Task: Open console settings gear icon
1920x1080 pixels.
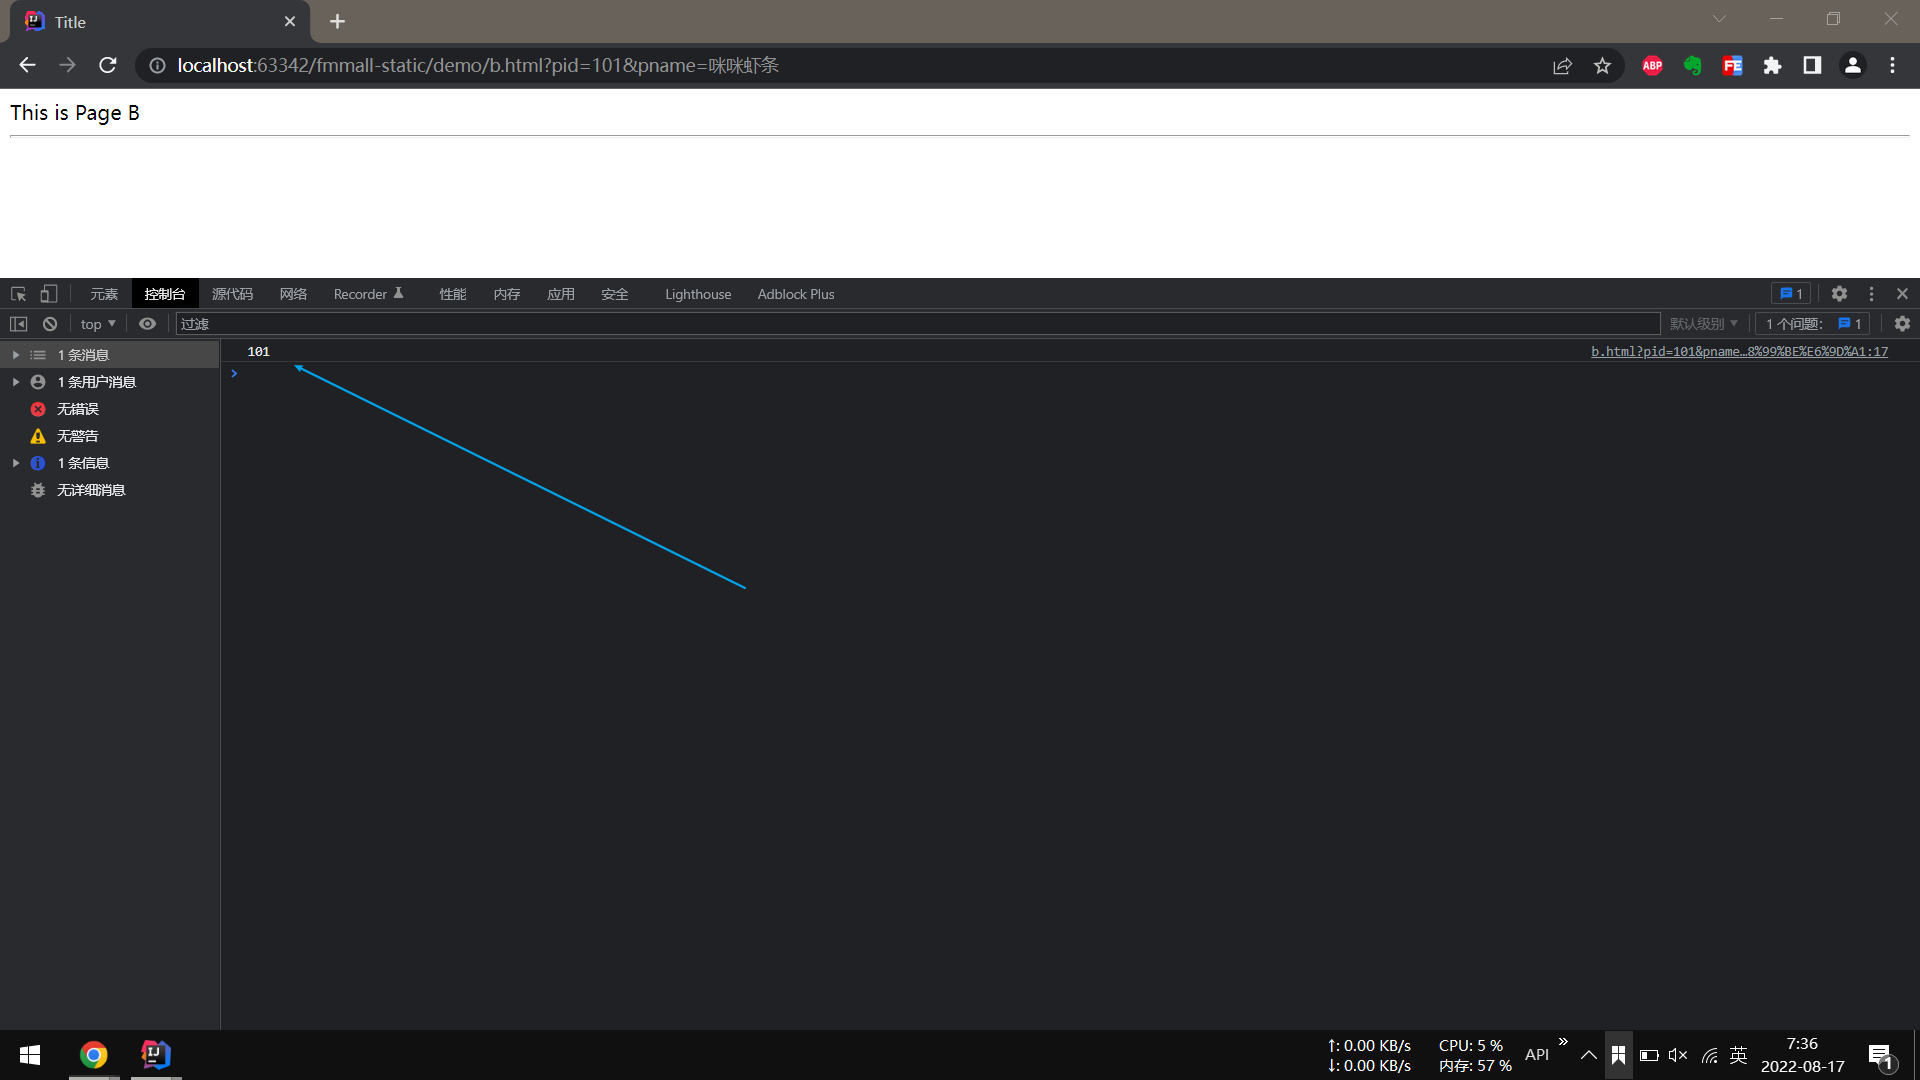Action: pos(1902,324)
